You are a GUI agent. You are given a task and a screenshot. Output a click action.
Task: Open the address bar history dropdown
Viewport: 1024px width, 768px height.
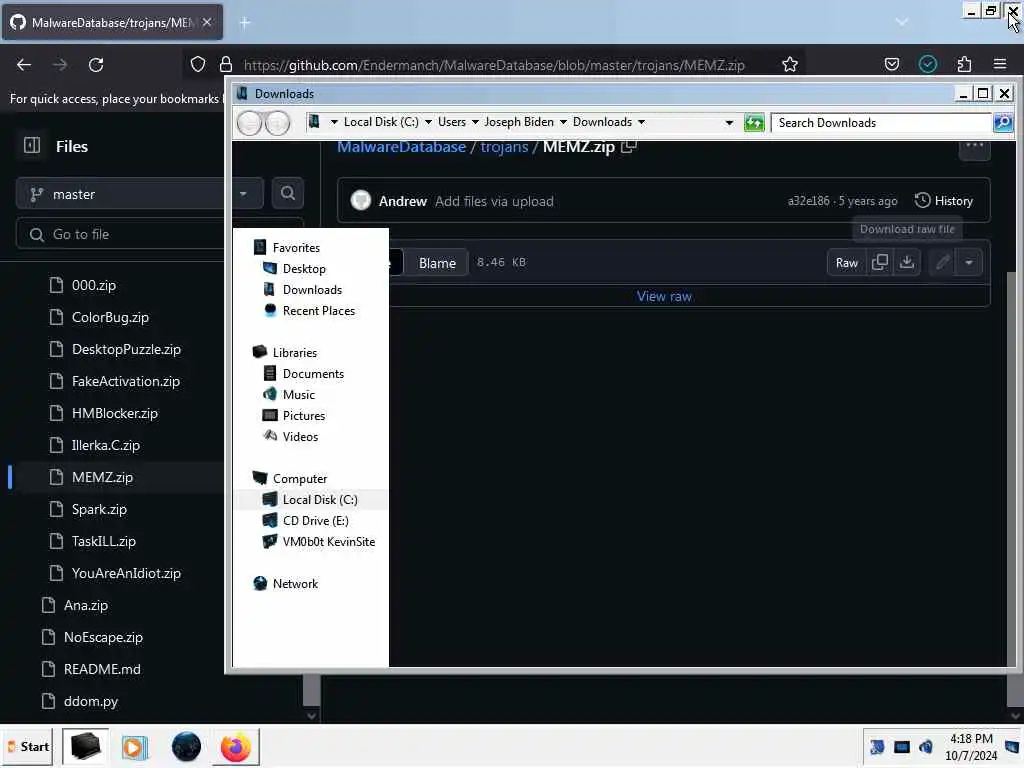(729, 122)
